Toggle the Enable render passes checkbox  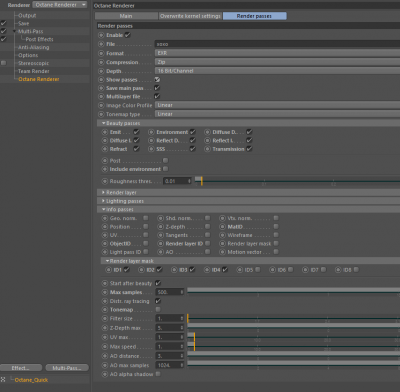128,35
